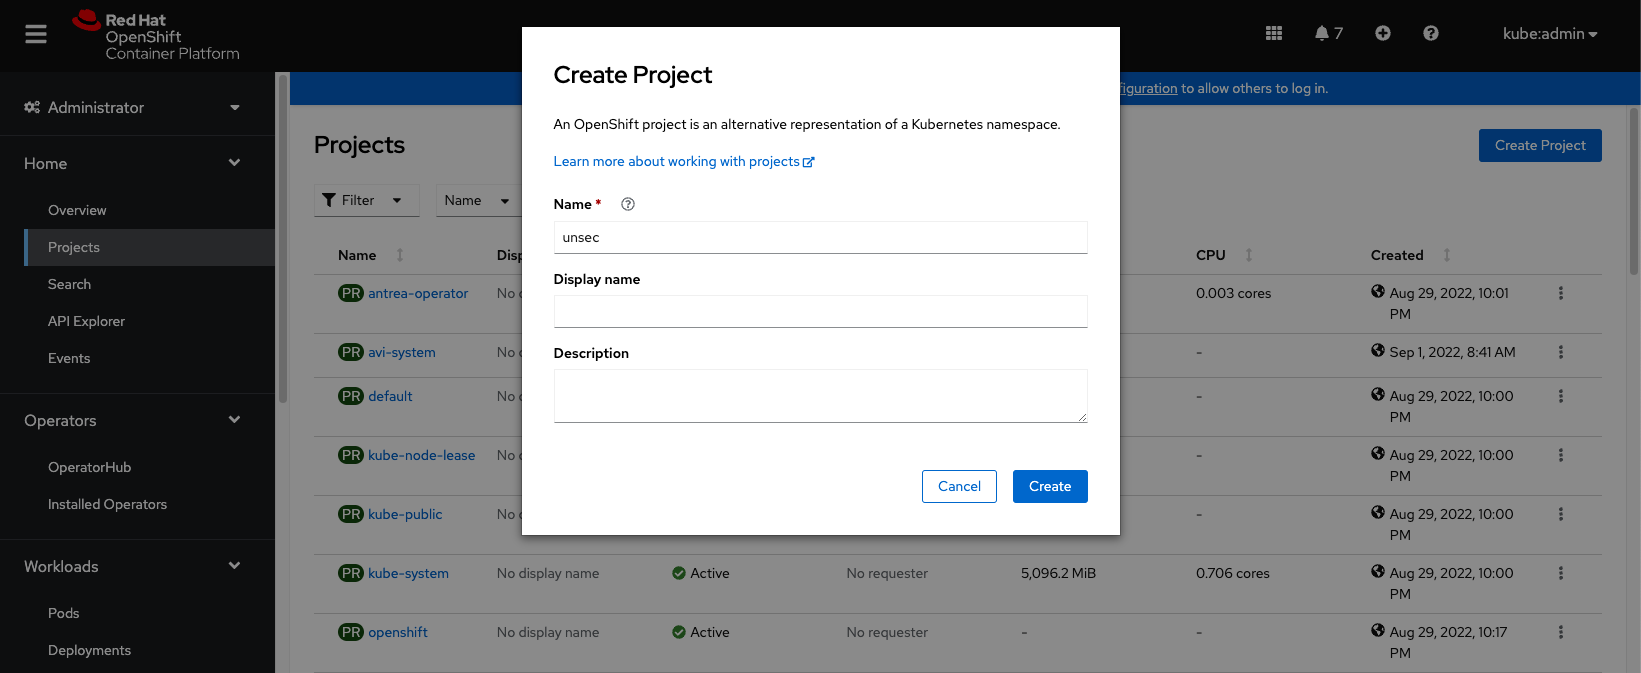Open Deployments in the sidebar
Viewport: 1641px width, 673px height.
click(x=89, y=650)
